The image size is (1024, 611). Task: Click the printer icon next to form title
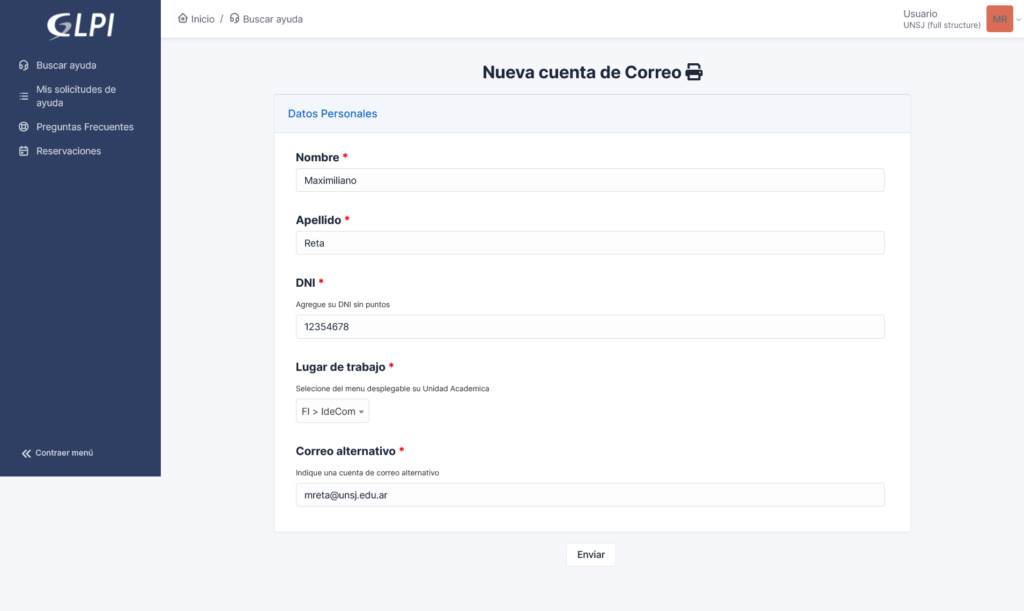[x=694, y=72]
